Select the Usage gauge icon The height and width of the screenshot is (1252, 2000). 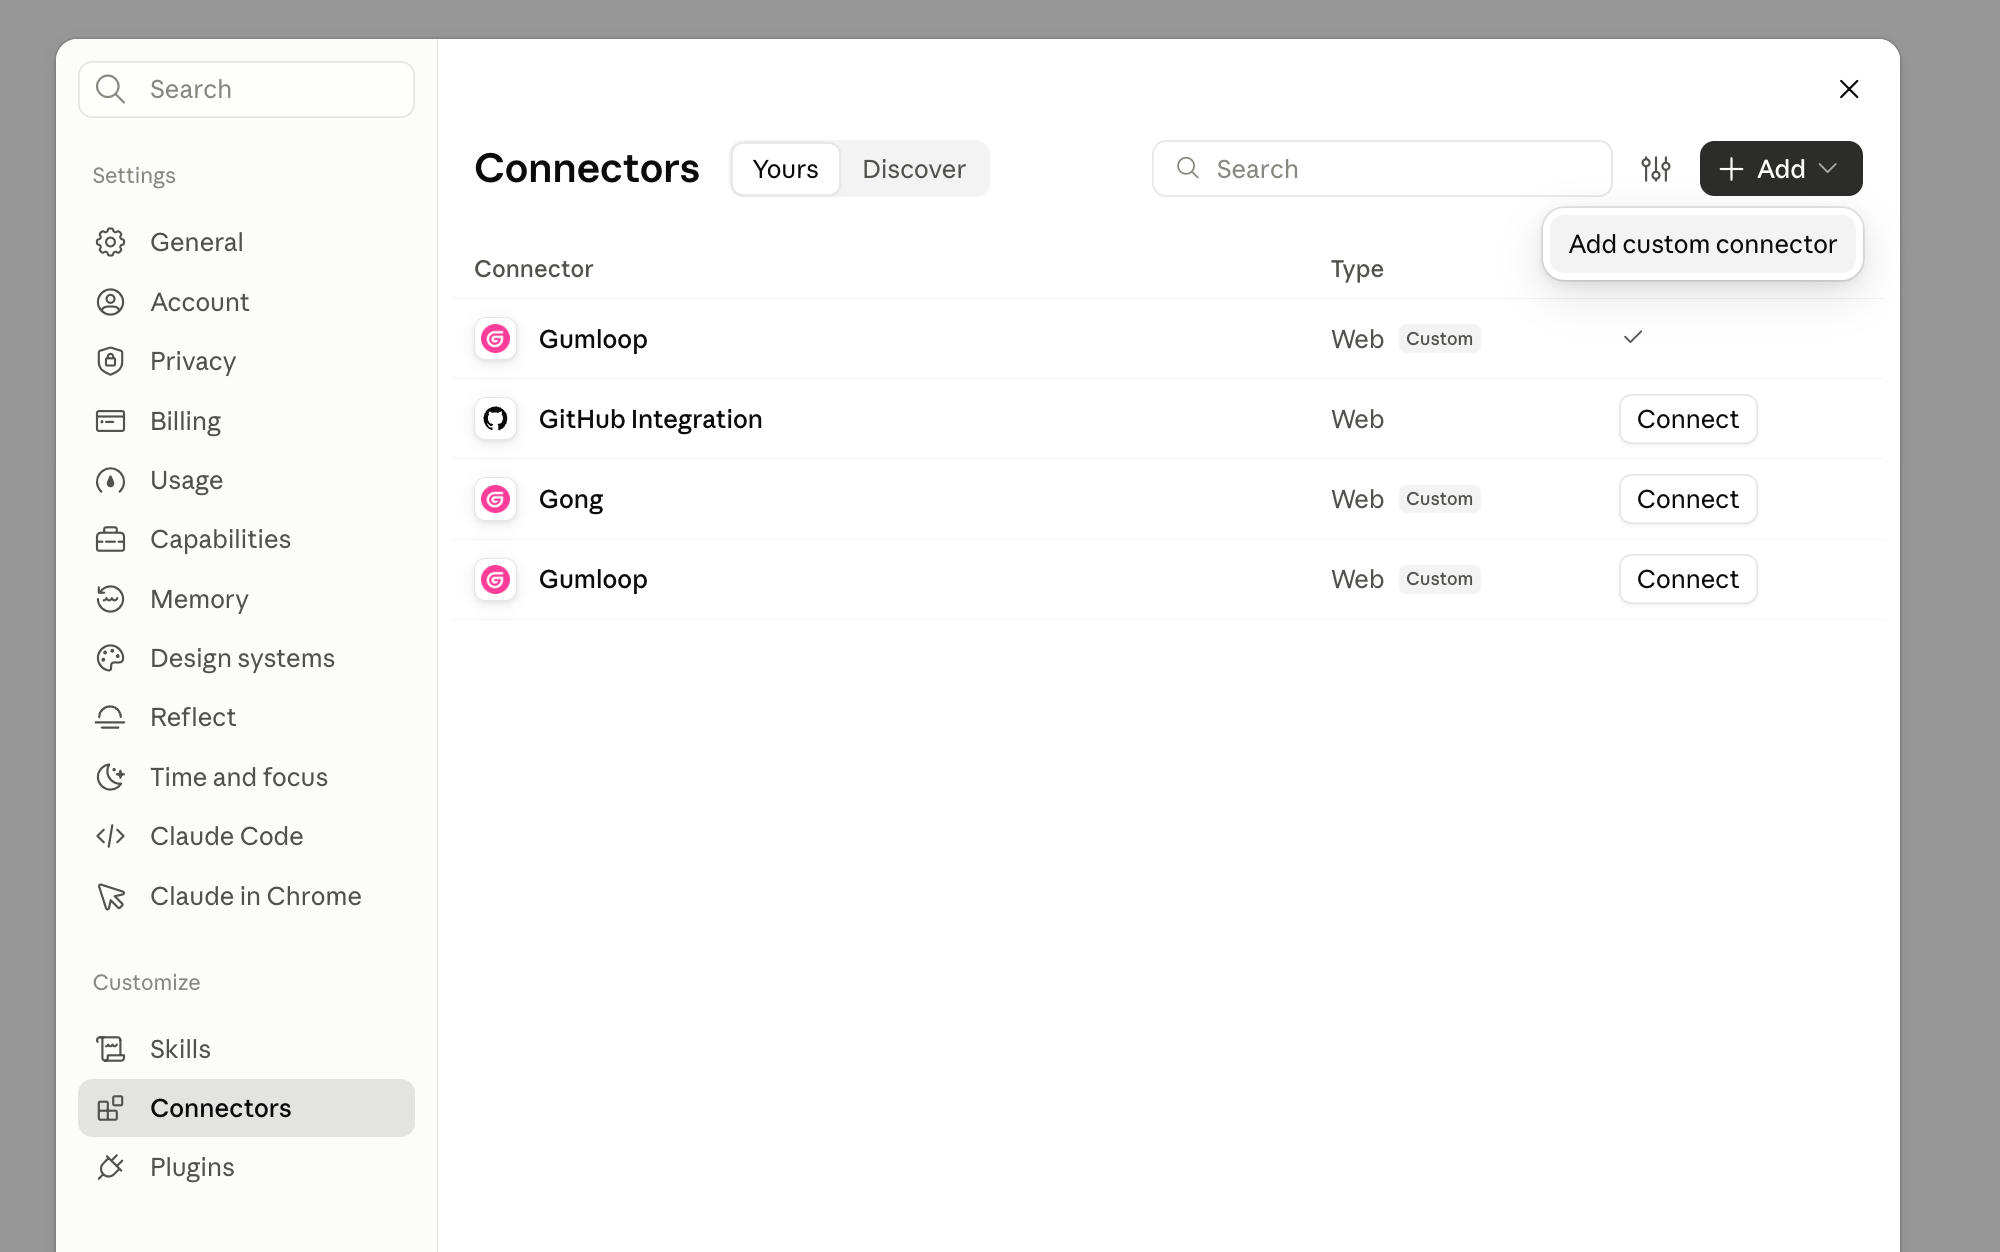[110, 480]
